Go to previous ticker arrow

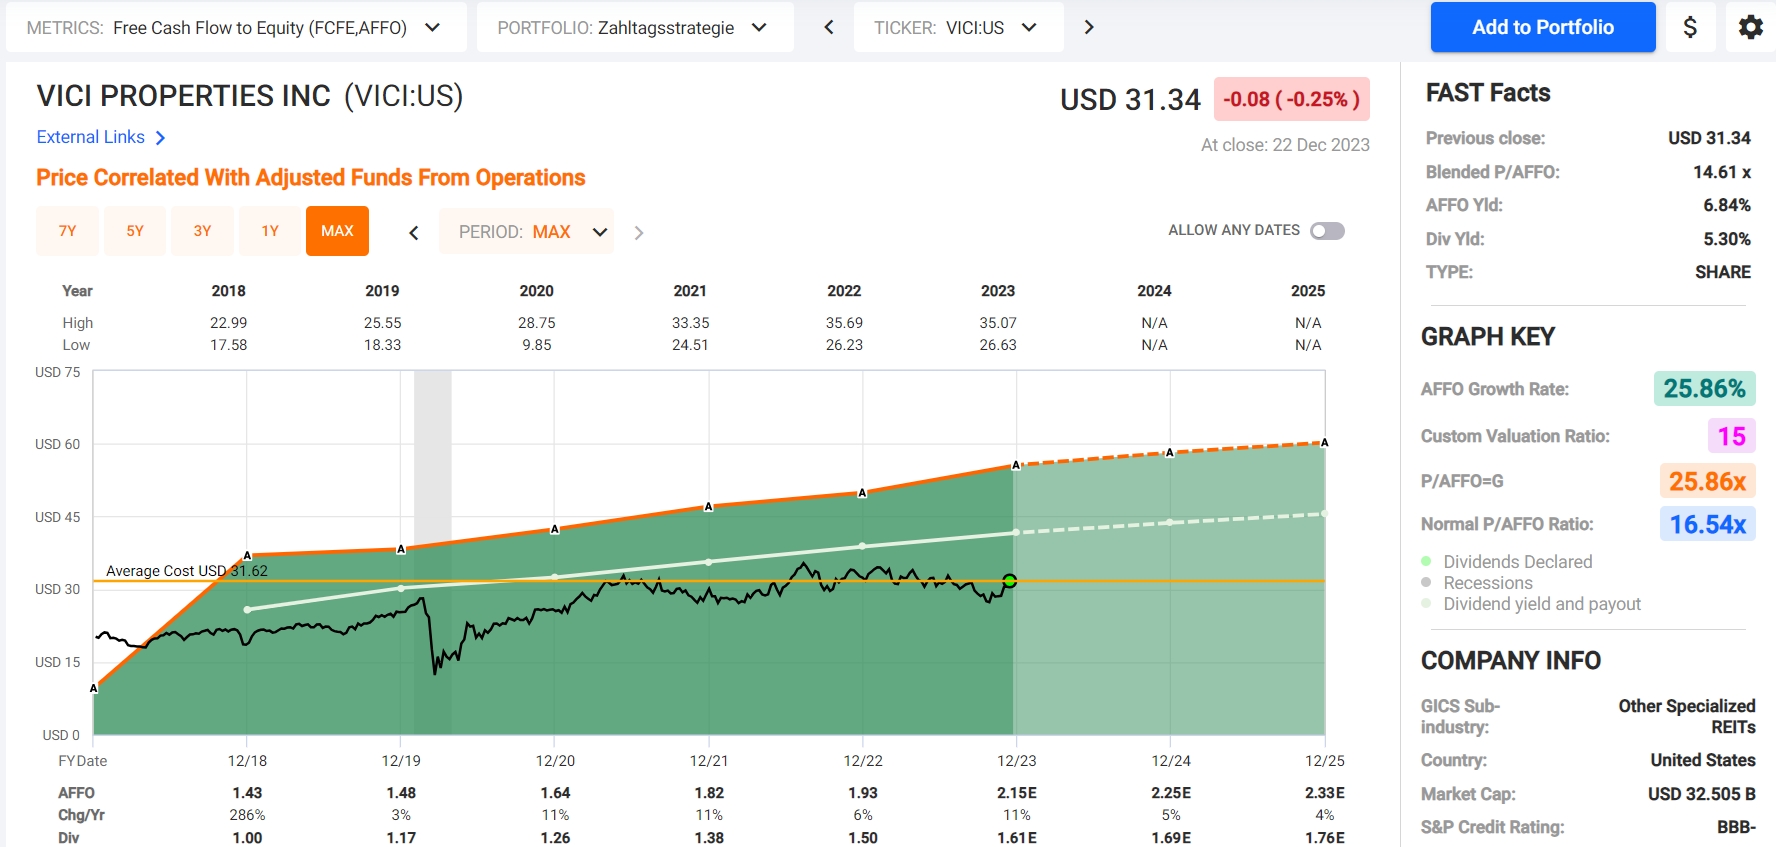pyautogui.click(x=828, y=27)
